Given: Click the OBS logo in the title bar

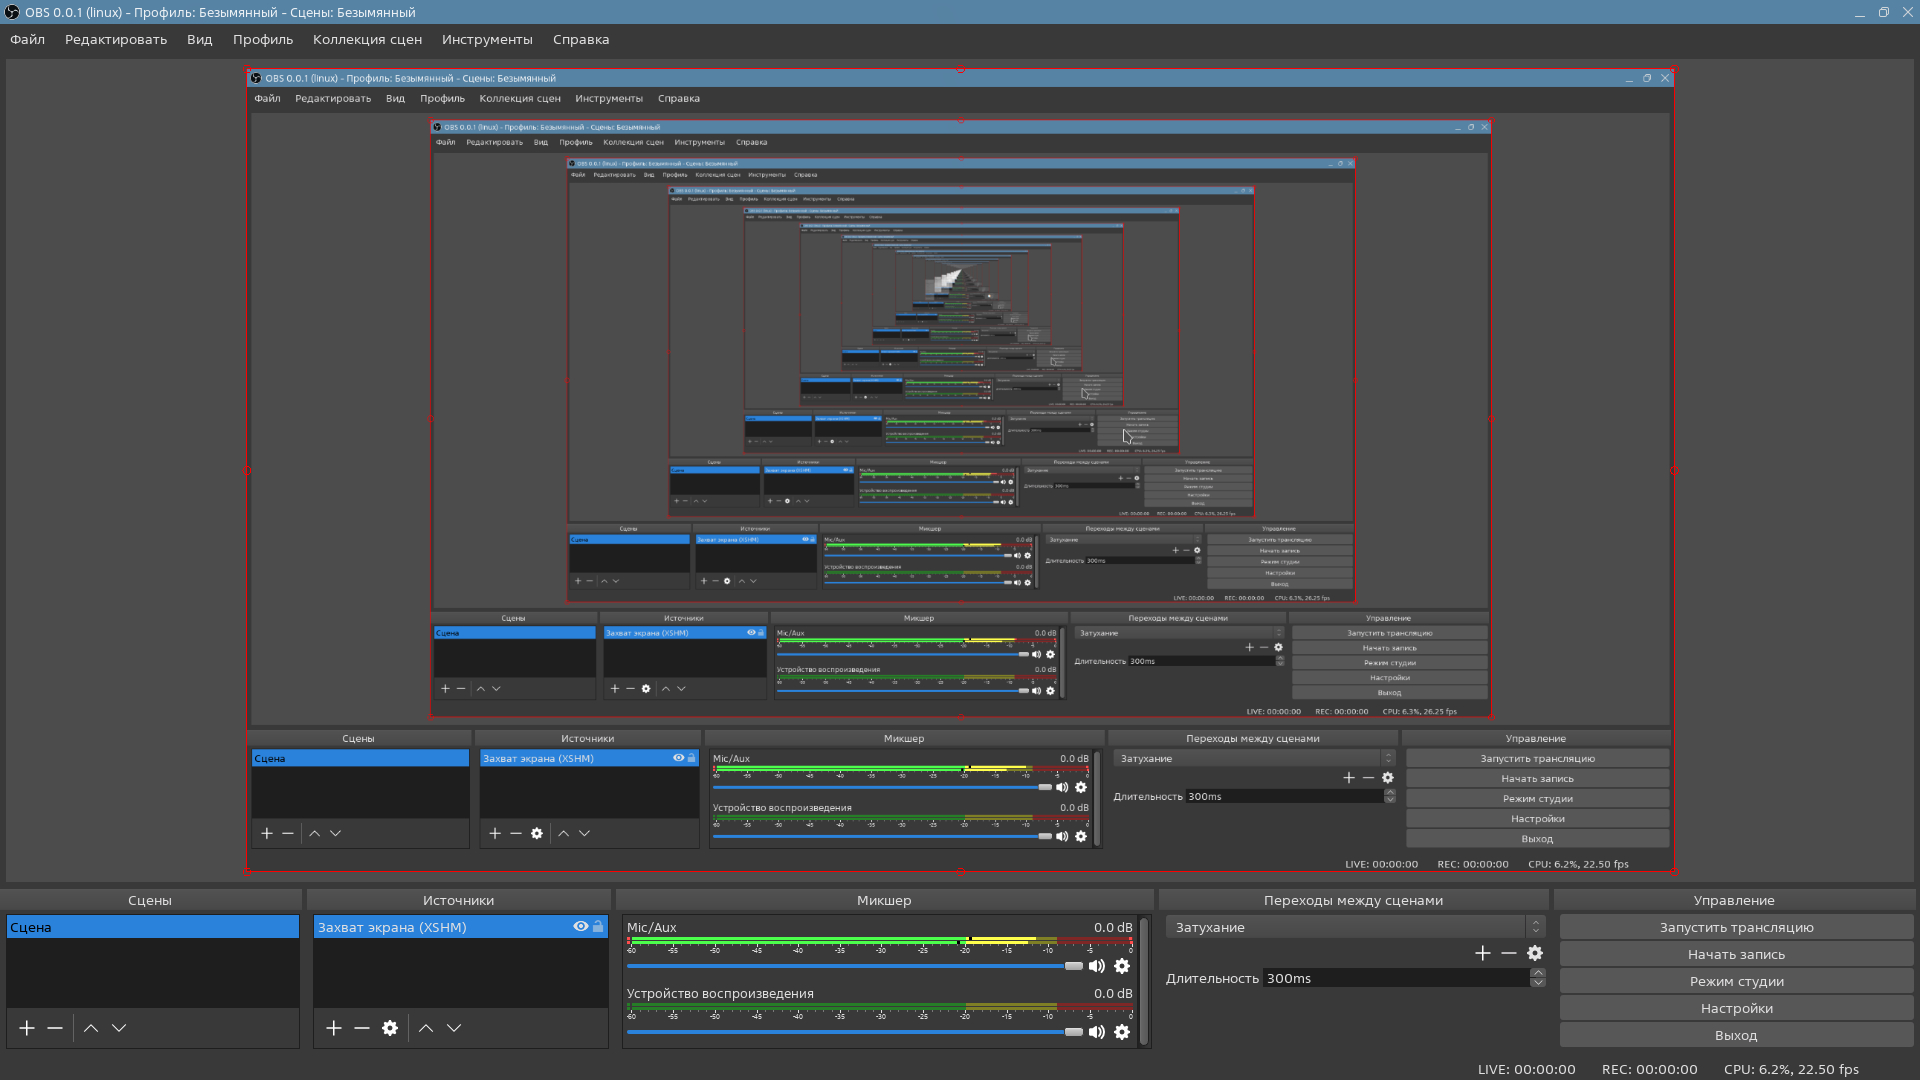Looking at the screenshot, I should (x=12, y=12).
